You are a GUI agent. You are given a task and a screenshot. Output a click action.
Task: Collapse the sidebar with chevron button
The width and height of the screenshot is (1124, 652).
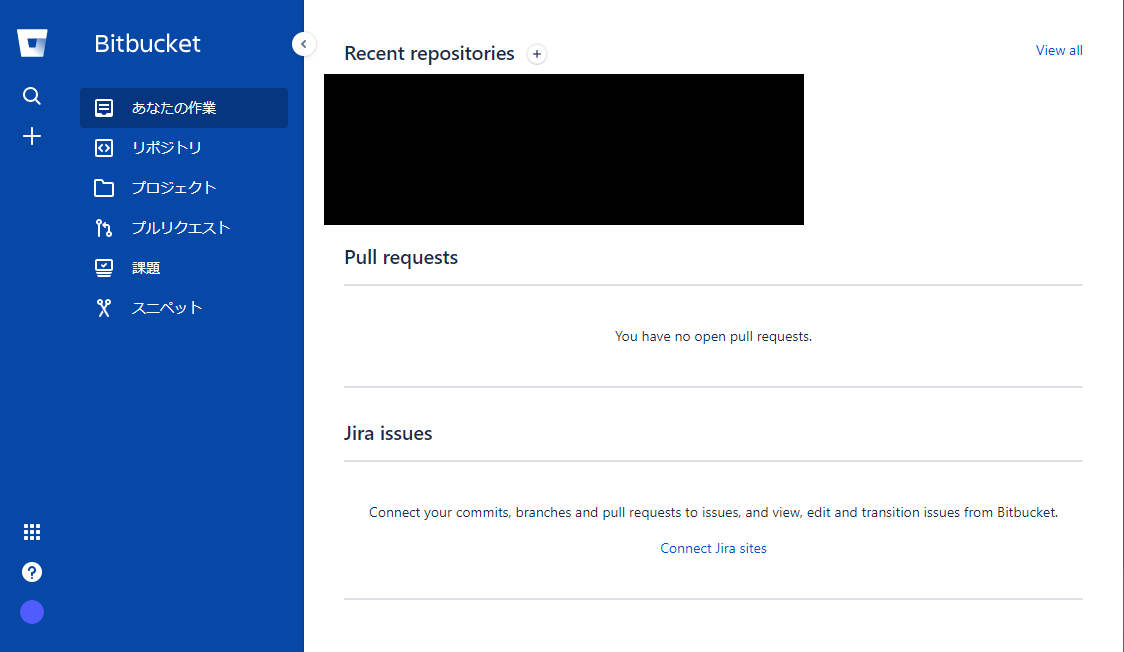pos(304,44)
